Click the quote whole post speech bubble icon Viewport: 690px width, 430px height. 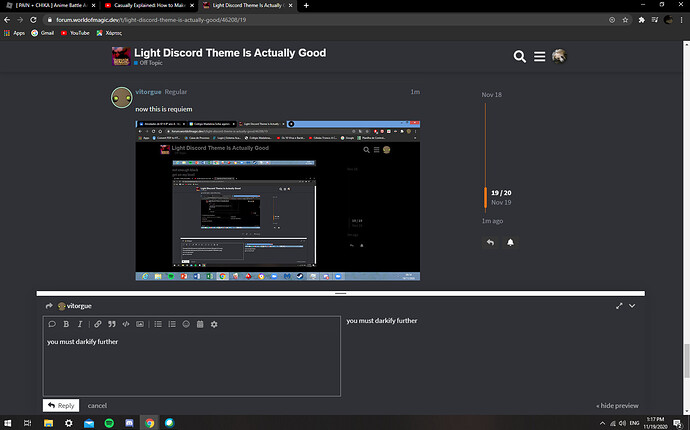tap(52, 324)
